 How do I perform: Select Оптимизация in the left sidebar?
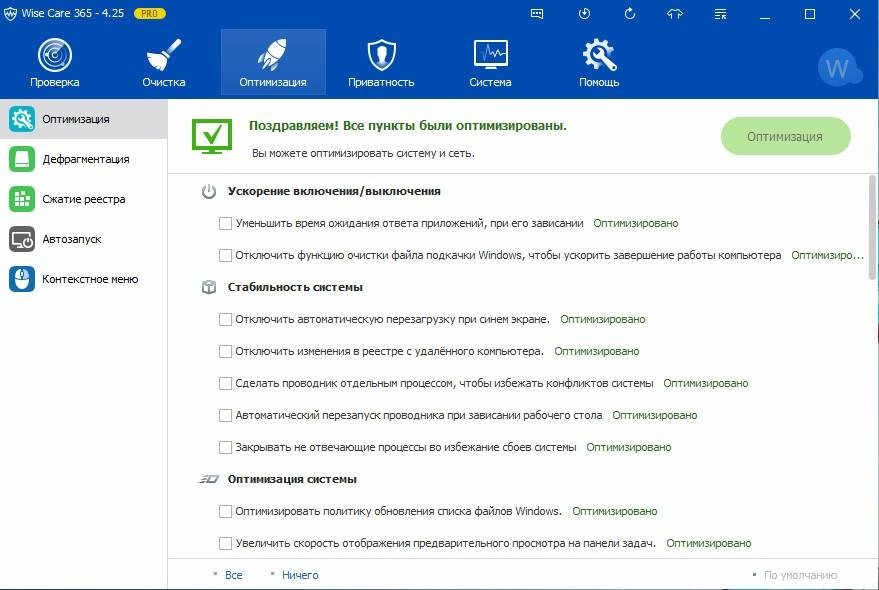84,119
